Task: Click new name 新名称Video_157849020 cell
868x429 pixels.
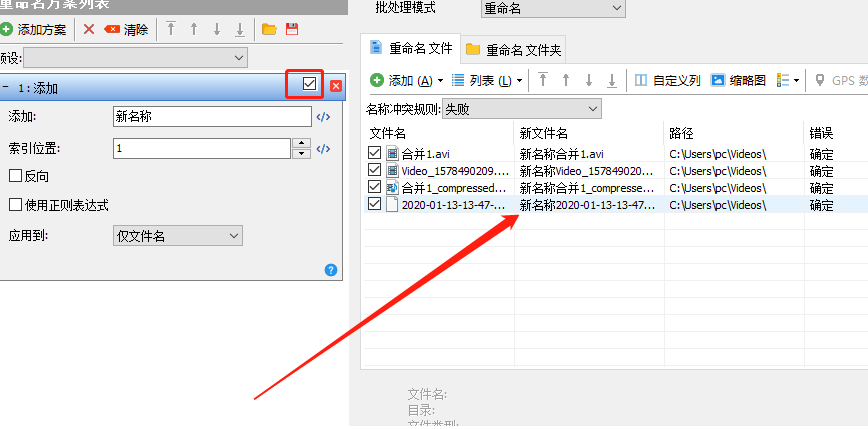Action: point(587,170)
